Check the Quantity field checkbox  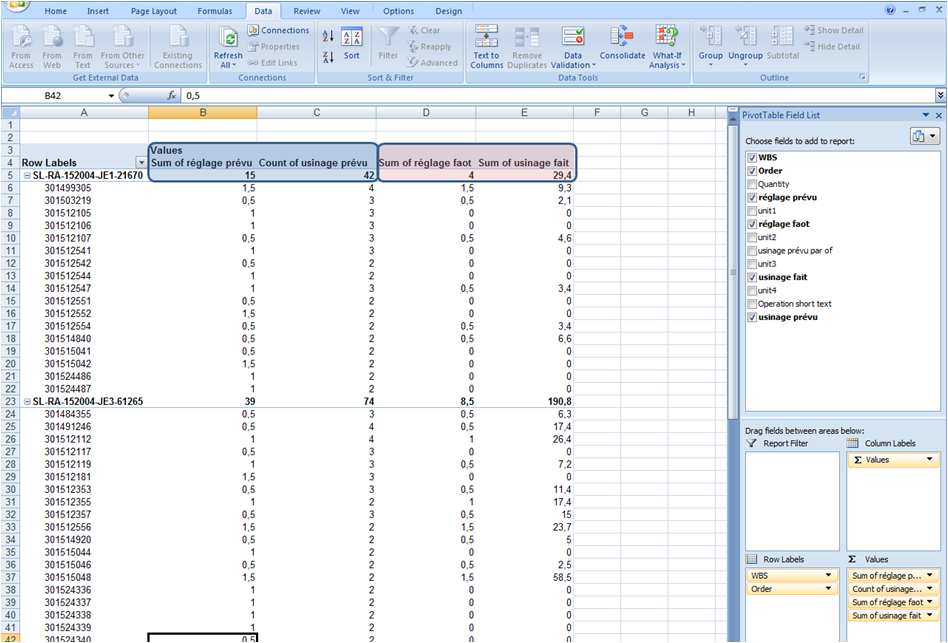(752, 184)
